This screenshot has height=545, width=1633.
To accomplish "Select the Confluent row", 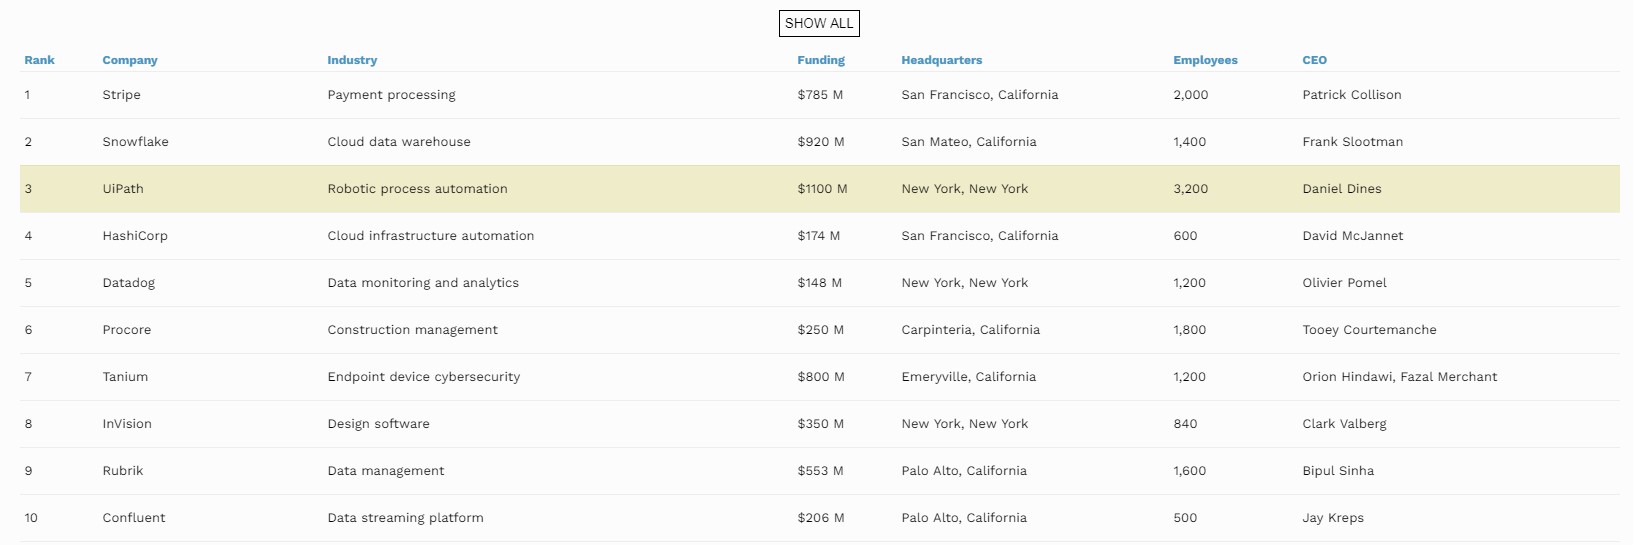I will [820, 518].
